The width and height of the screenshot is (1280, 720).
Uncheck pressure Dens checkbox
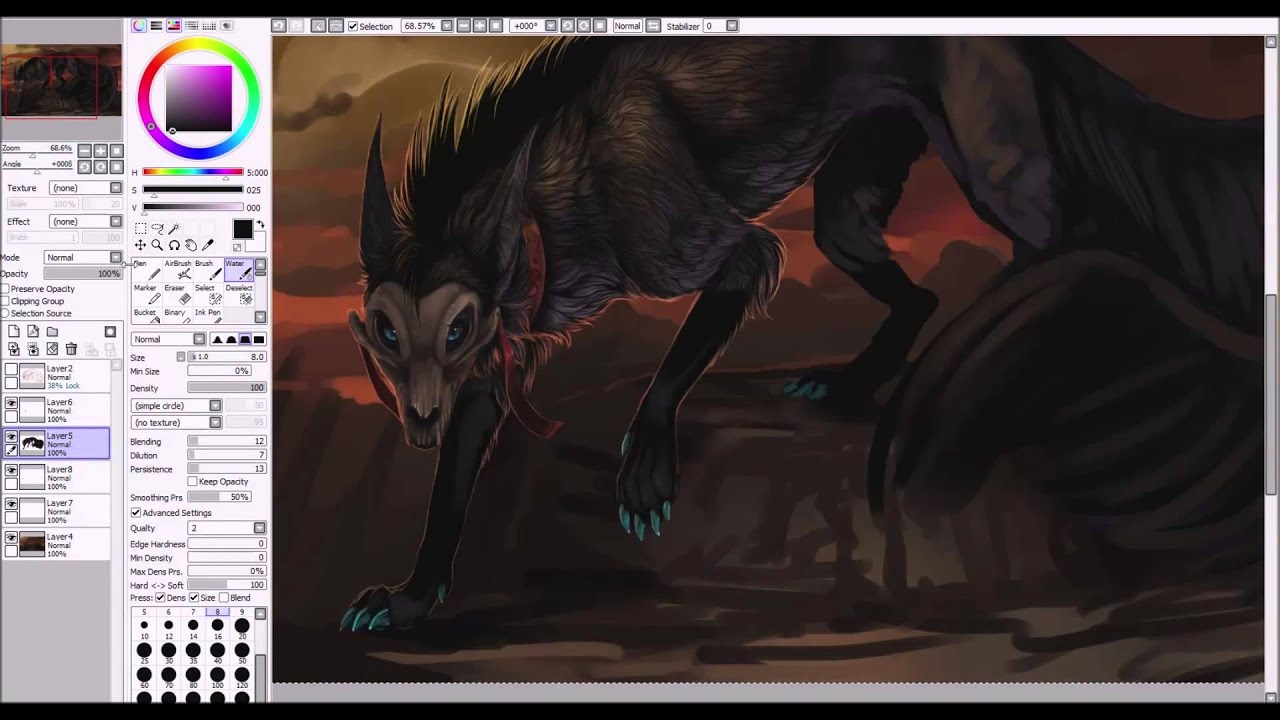click(160, 598)
